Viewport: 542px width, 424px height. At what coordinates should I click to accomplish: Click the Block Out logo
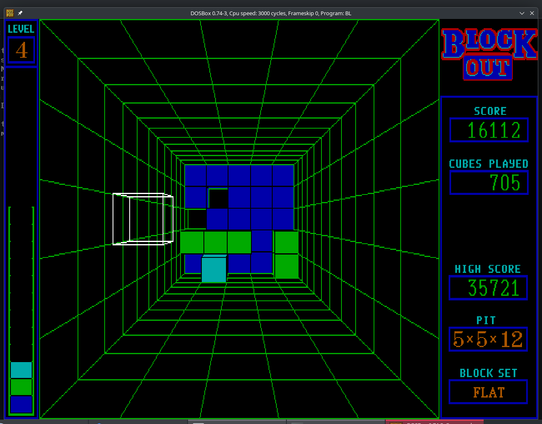(x=489, y=54)
